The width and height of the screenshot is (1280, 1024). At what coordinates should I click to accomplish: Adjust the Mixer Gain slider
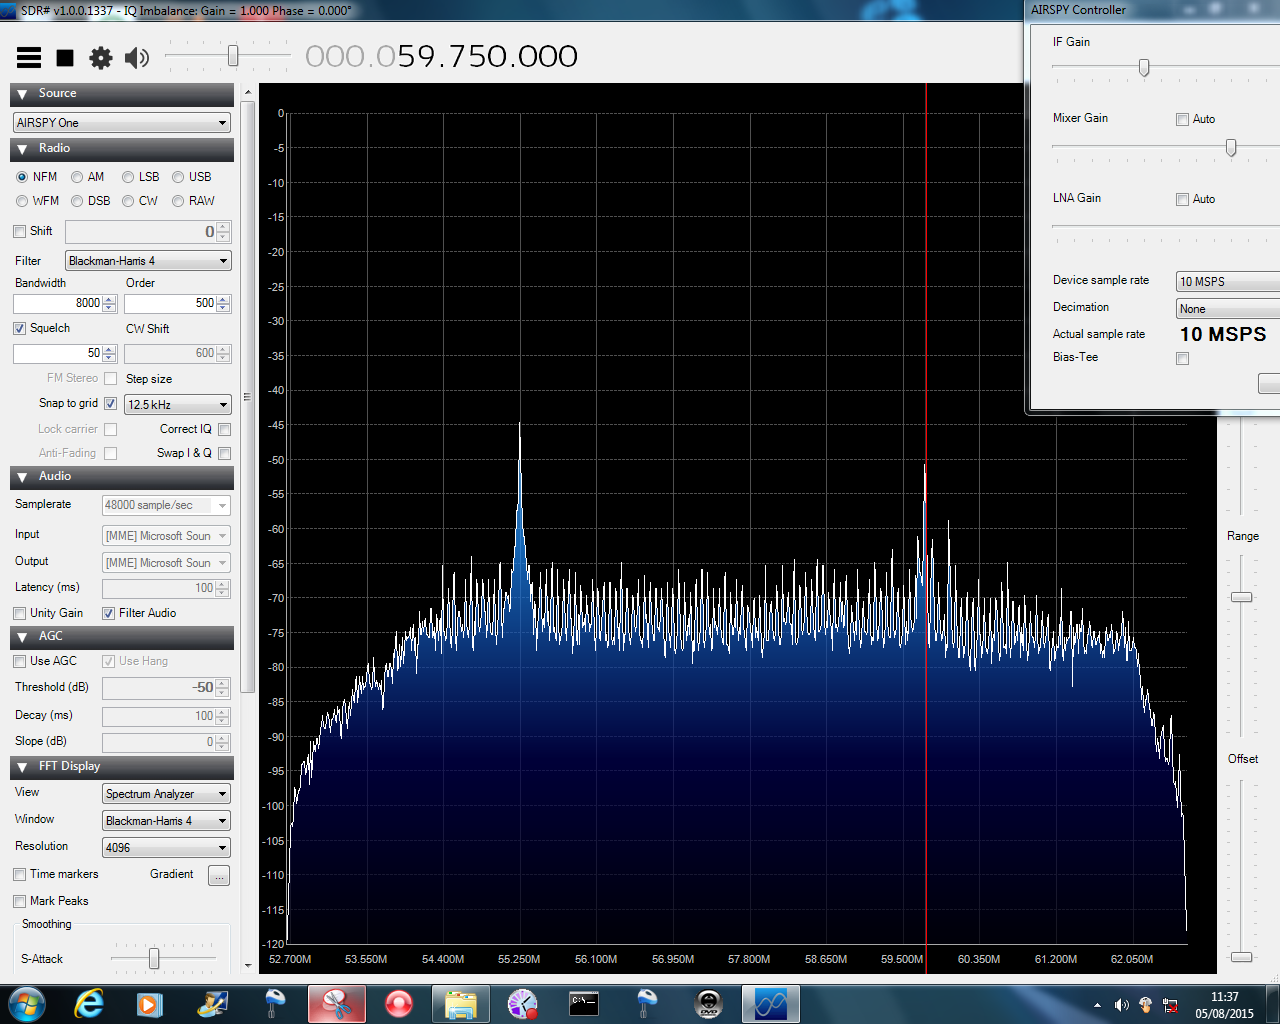pyautogui.click(x=1231, y=147)
